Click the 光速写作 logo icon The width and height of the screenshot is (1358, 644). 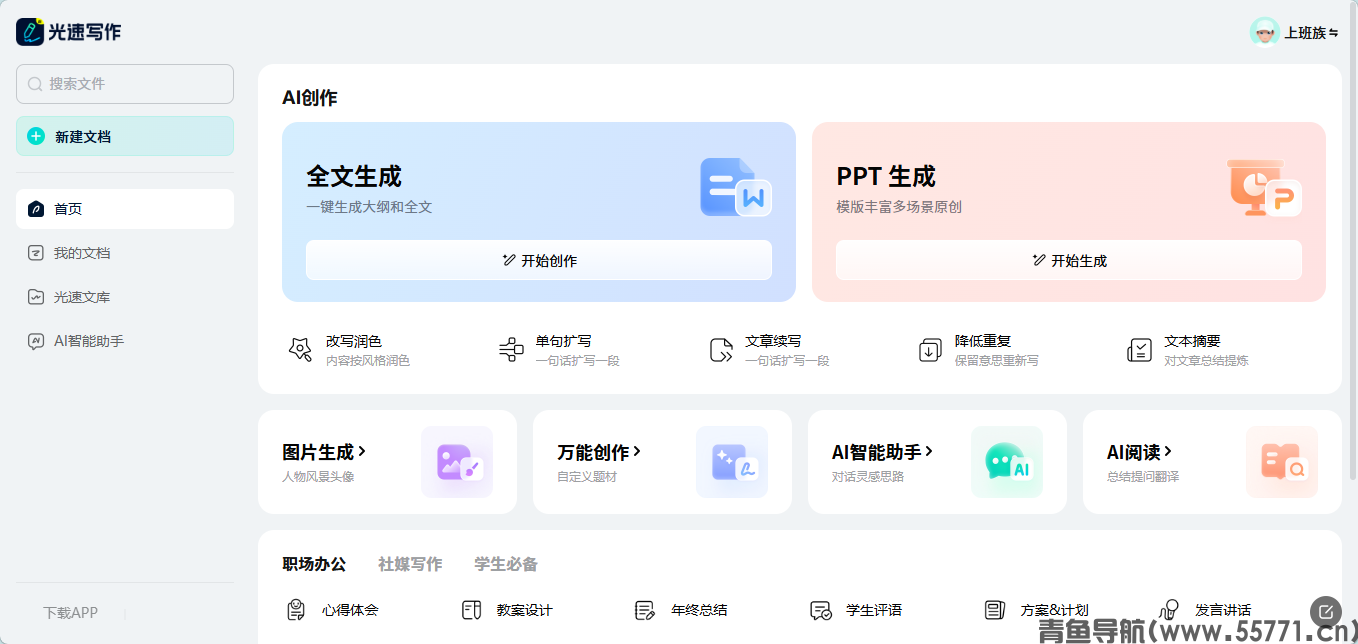(31, 32)
